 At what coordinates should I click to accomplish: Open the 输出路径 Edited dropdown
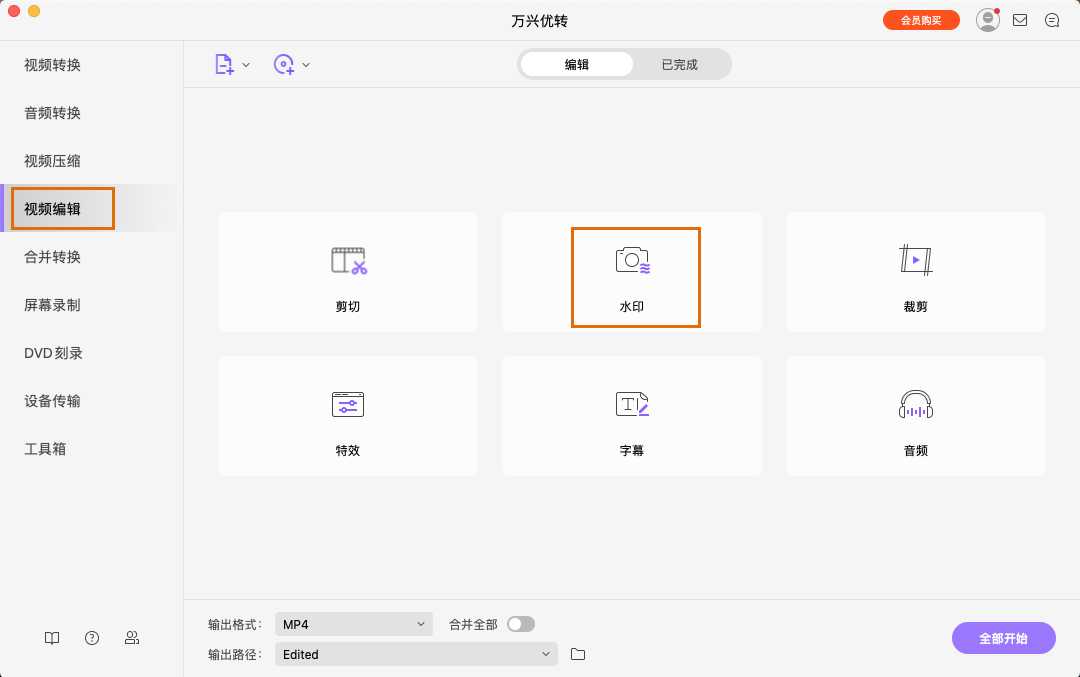pyautogui.click(x=416, y=654)
